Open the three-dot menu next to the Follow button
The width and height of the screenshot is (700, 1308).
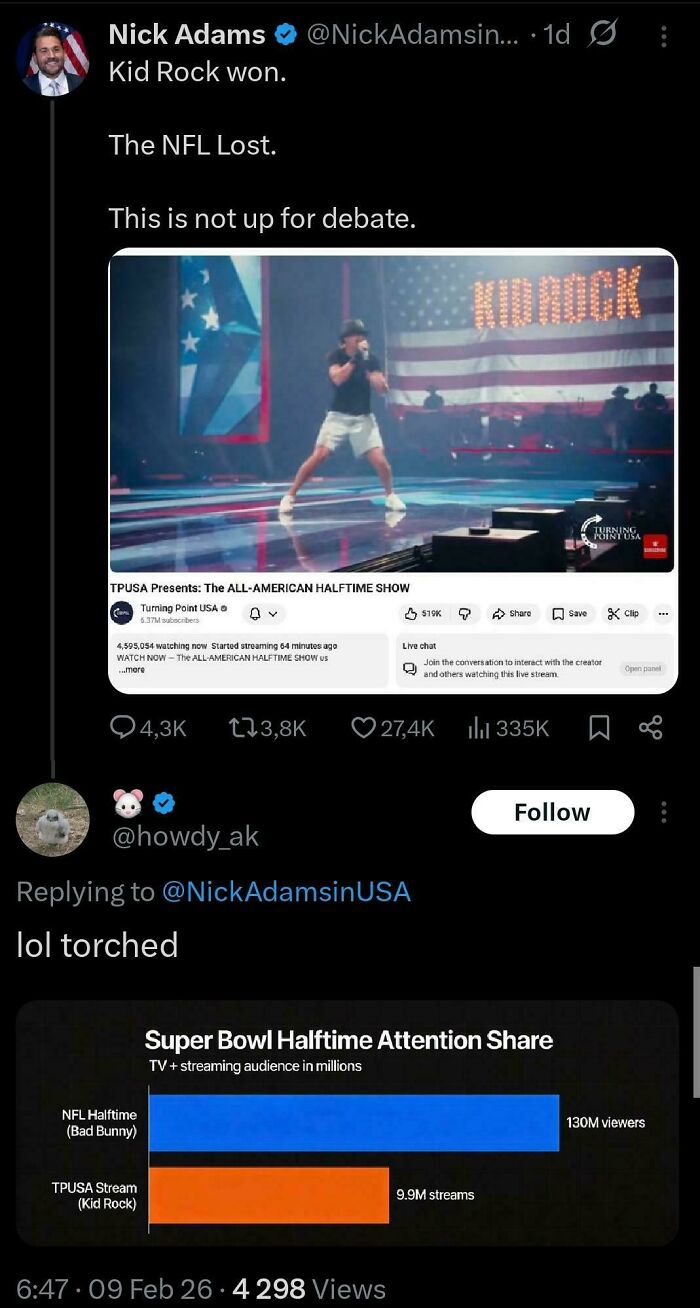664,812
